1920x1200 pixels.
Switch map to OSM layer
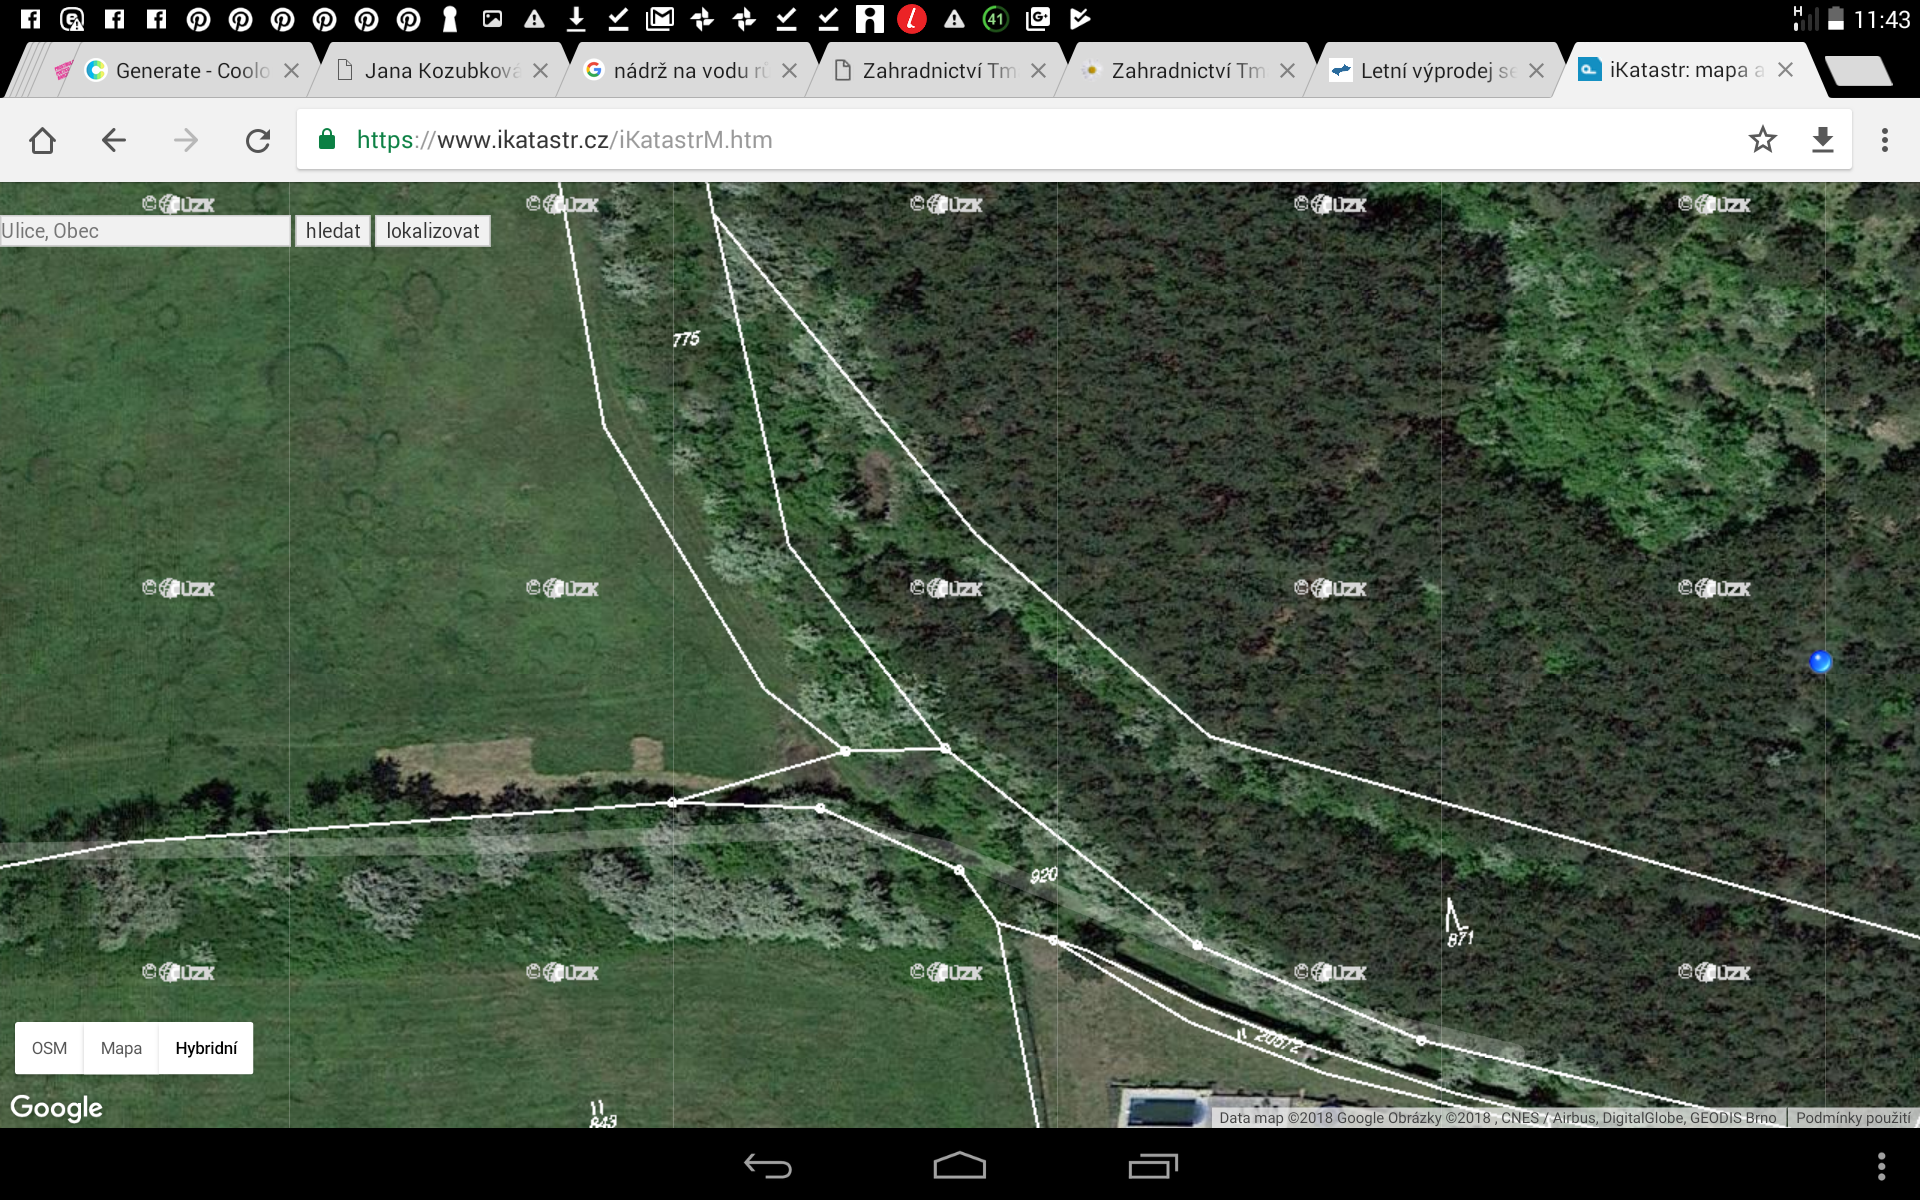coord(49,1048)
